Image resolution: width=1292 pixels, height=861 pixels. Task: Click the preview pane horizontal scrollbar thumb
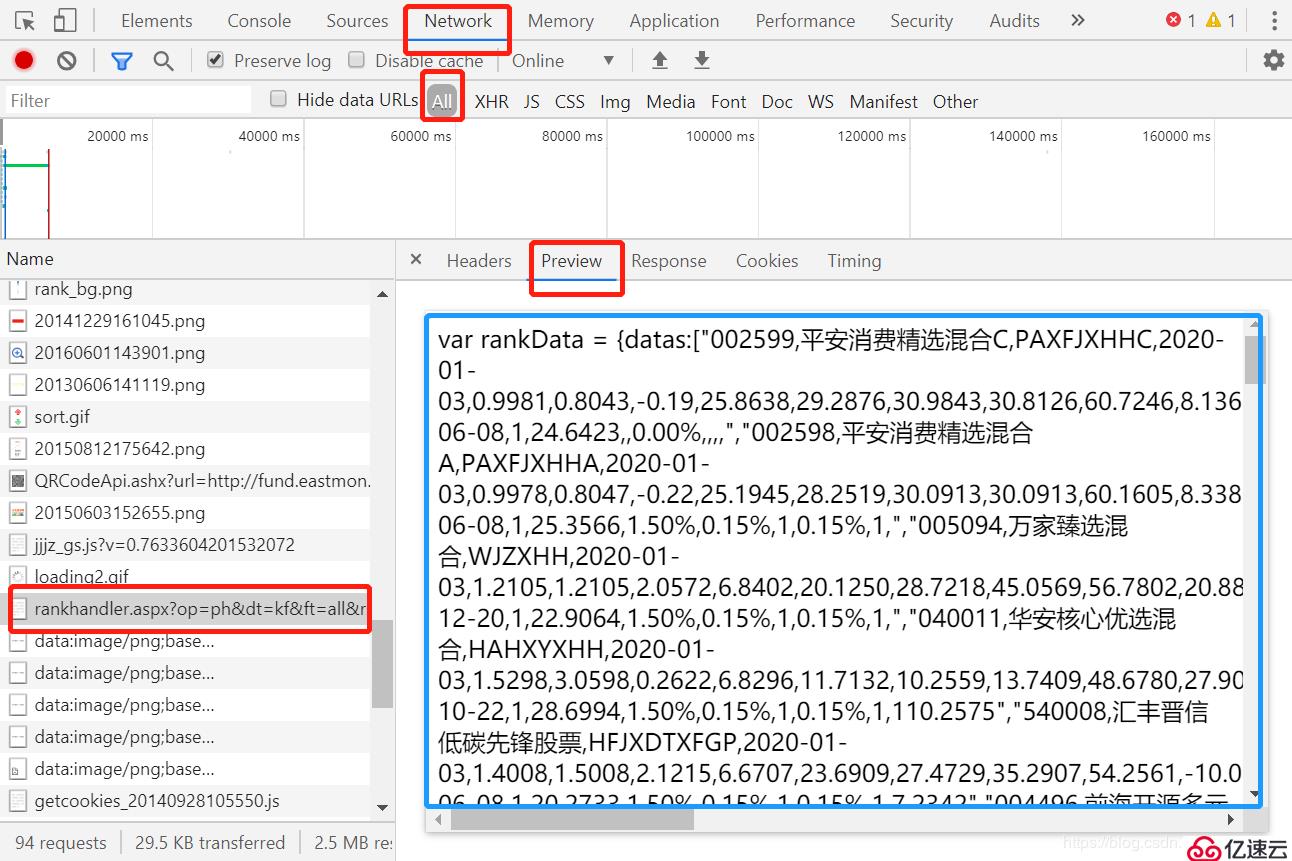[572, 819]
